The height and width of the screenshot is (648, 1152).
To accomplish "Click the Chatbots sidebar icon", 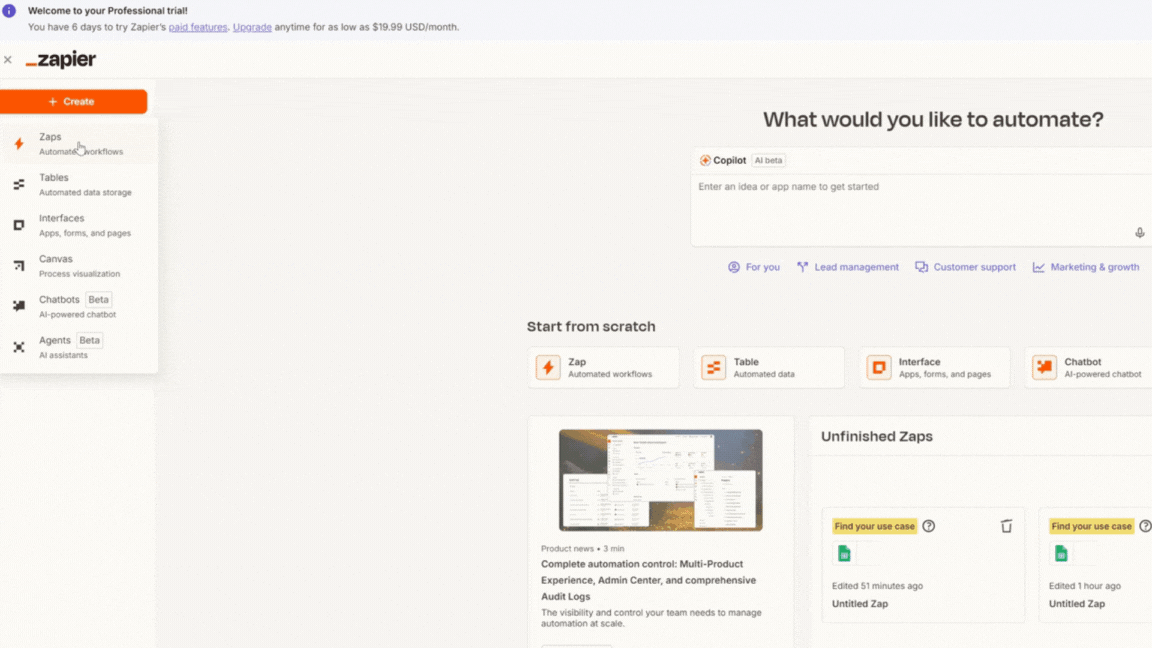I will [19, 306].
